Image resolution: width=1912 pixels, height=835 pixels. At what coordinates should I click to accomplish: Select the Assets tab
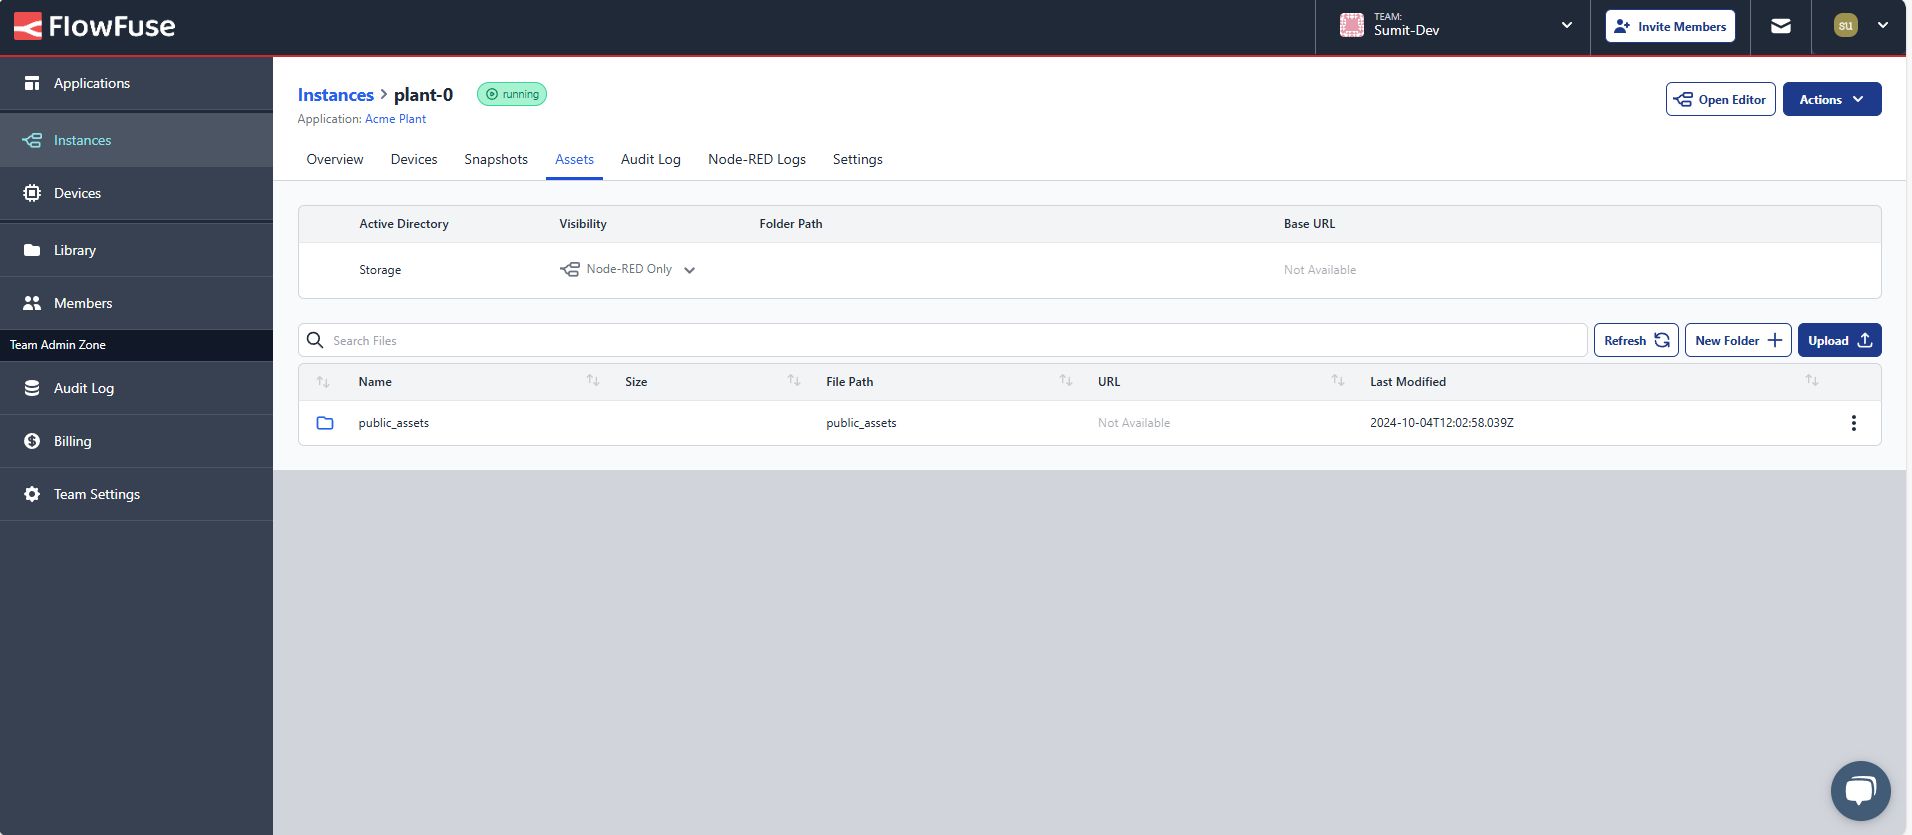[574, 159]
